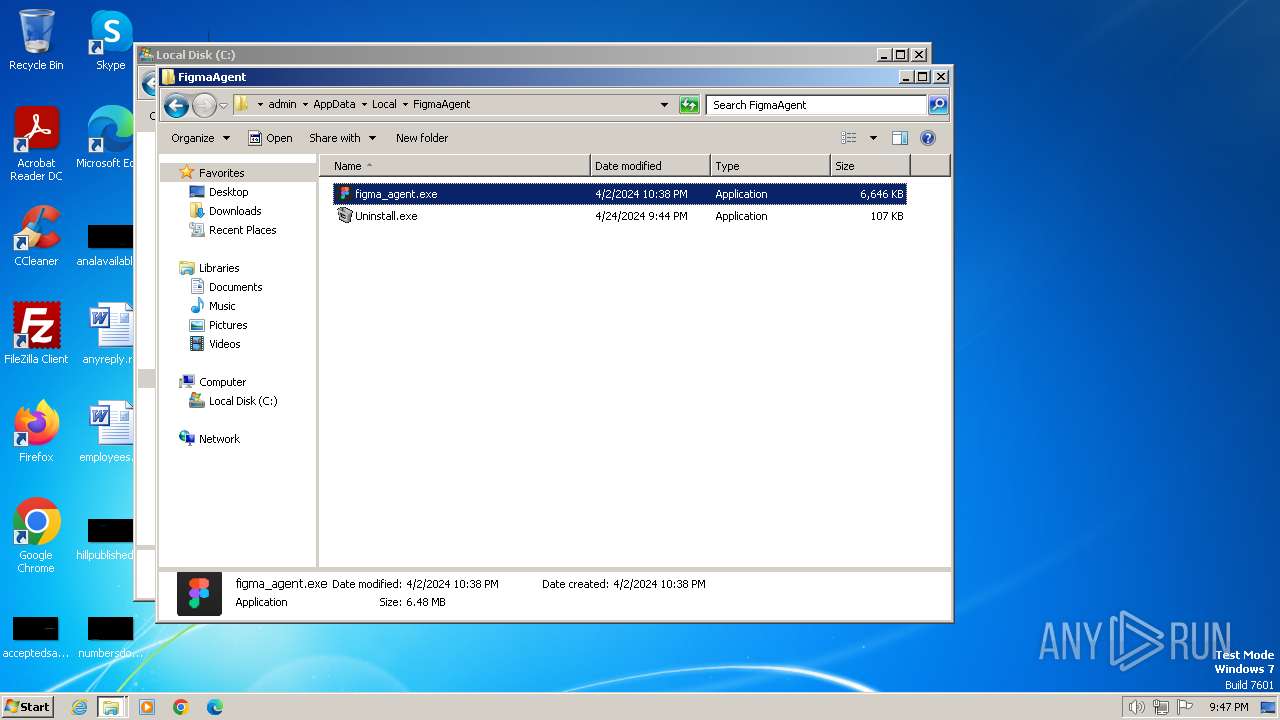Sort by Size column header

click(870, 166)
